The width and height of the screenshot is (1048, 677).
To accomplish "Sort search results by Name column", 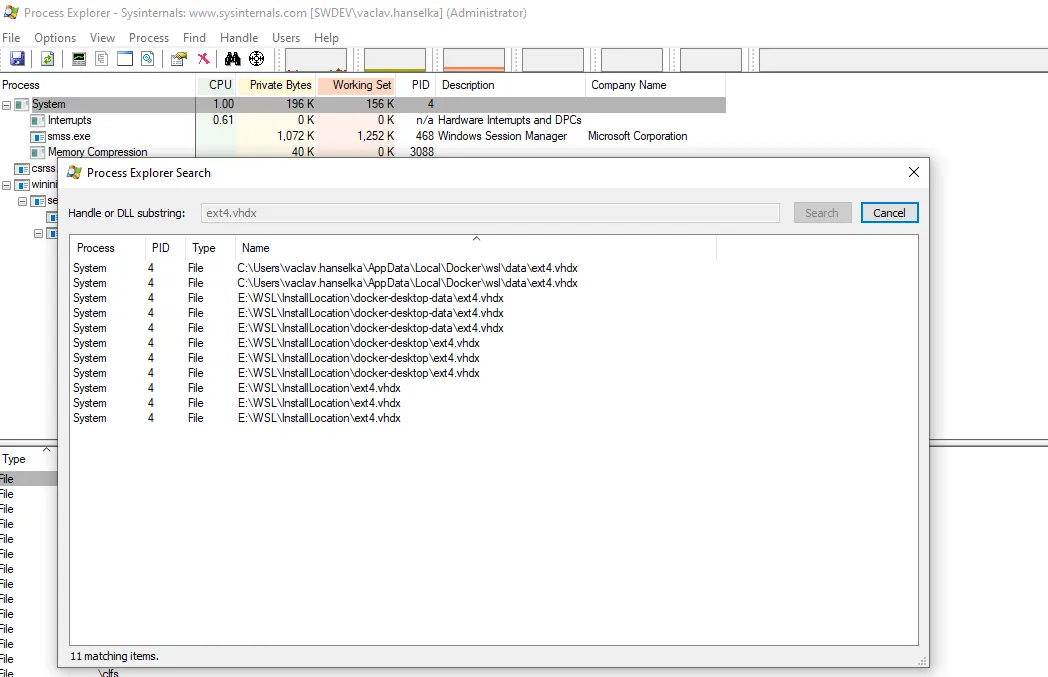I will coord(476,248).
